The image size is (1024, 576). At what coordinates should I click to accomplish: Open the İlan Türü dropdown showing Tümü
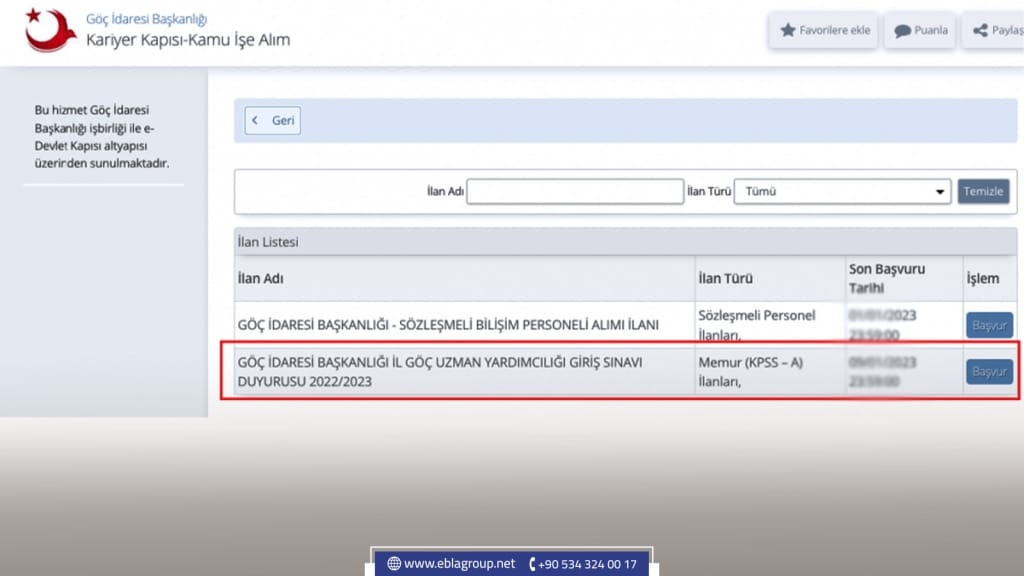click(842, 192)
